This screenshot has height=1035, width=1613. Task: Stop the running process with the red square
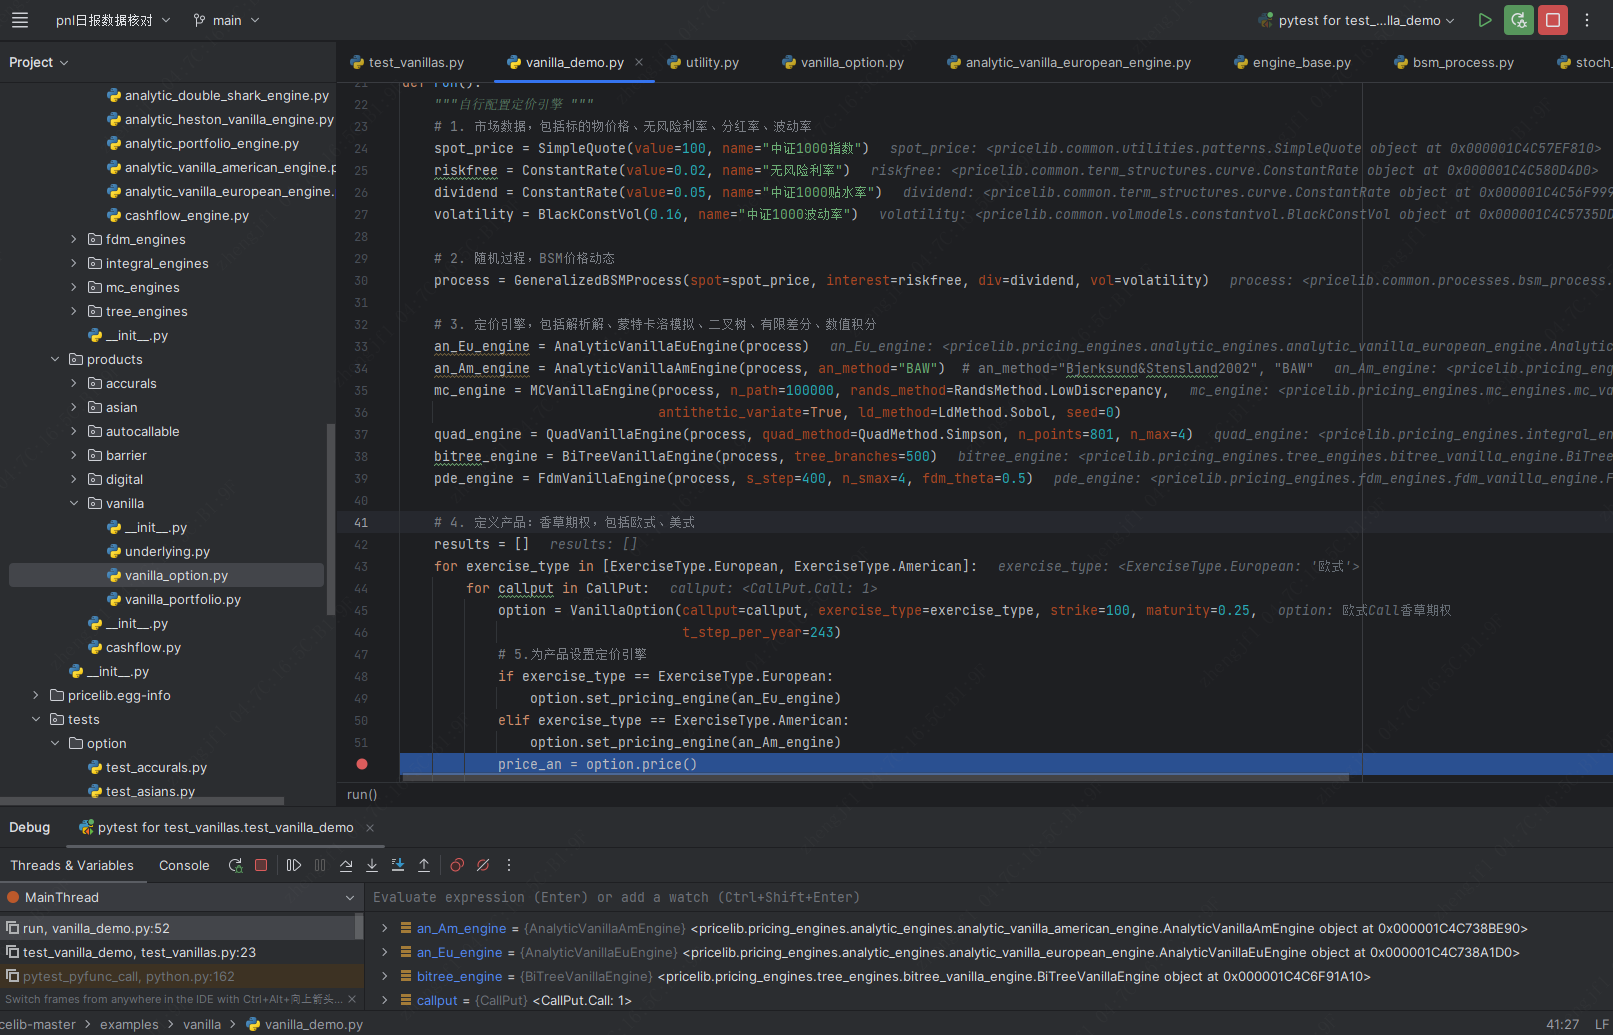click(1553, 20)
